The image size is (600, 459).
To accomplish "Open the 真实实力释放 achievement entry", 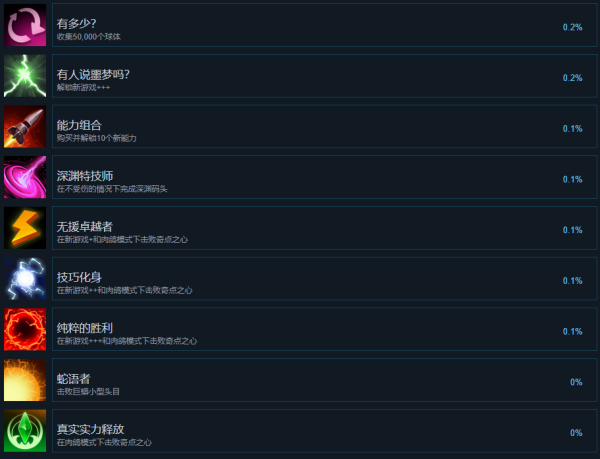I will tap(324, 431).
